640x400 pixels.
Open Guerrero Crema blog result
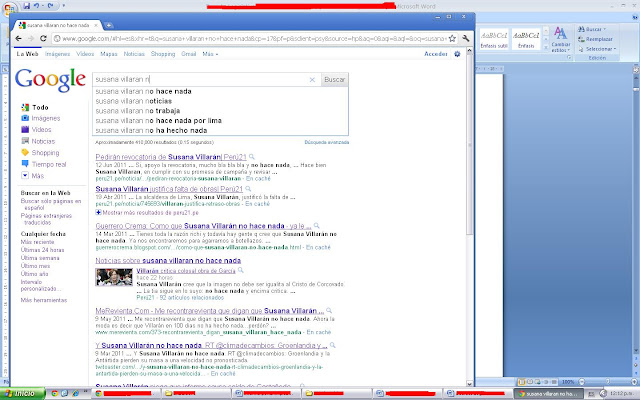click(x=203, y=226)
